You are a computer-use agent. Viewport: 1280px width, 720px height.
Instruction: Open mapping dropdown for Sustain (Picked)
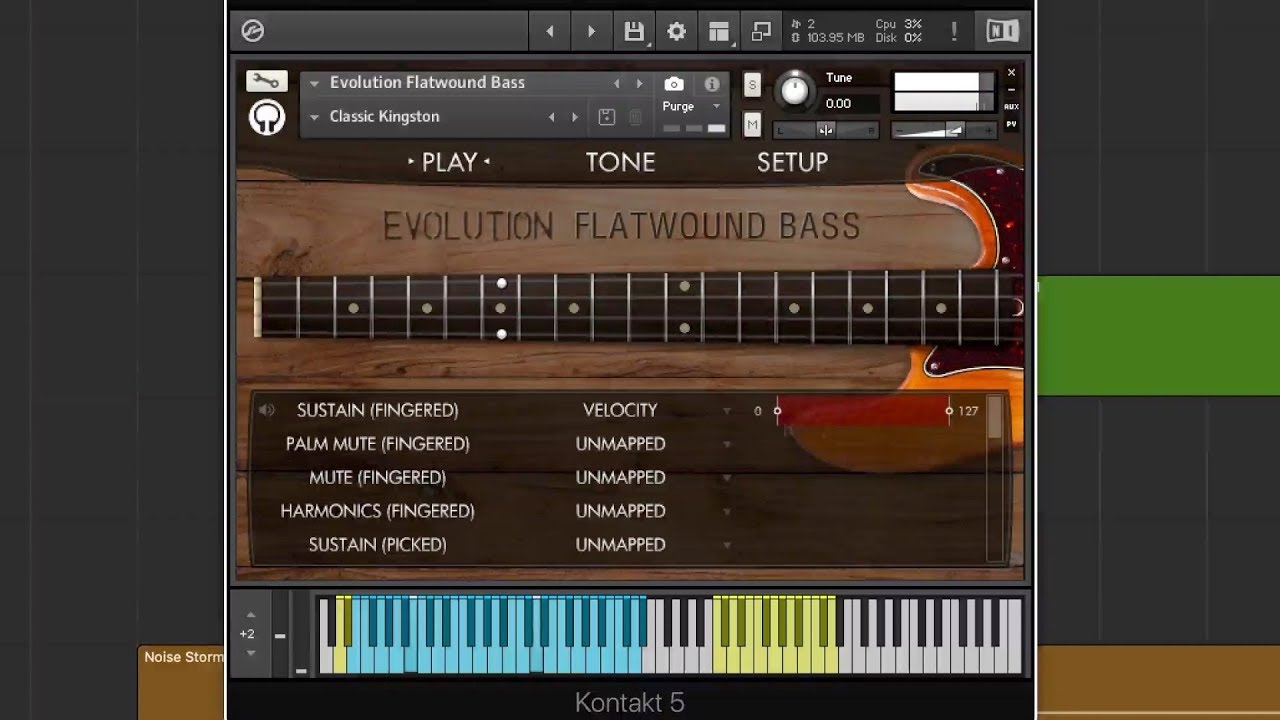click(727, 545)
